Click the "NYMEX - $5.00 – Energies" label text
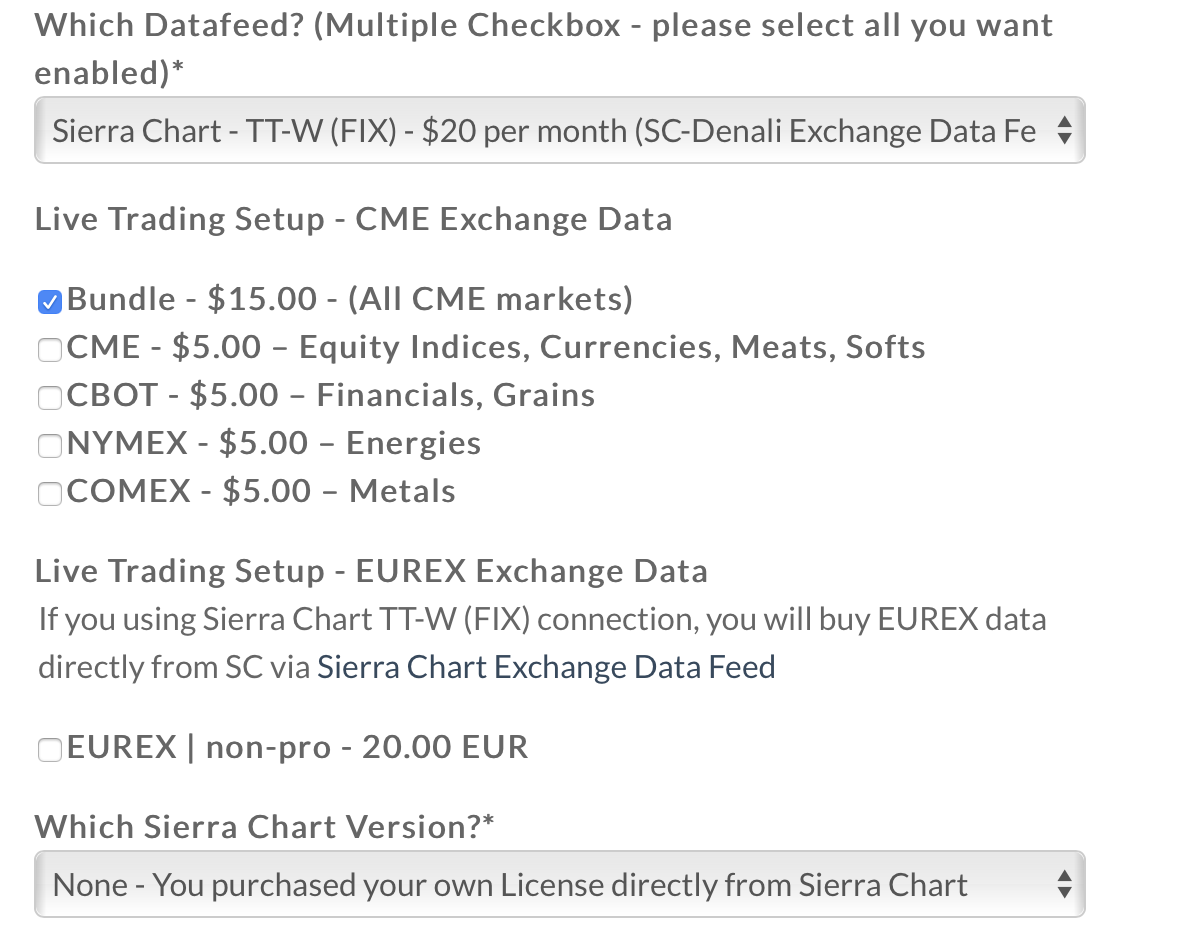The width and height of the screenshot is (1184, 946). (274, 443)
